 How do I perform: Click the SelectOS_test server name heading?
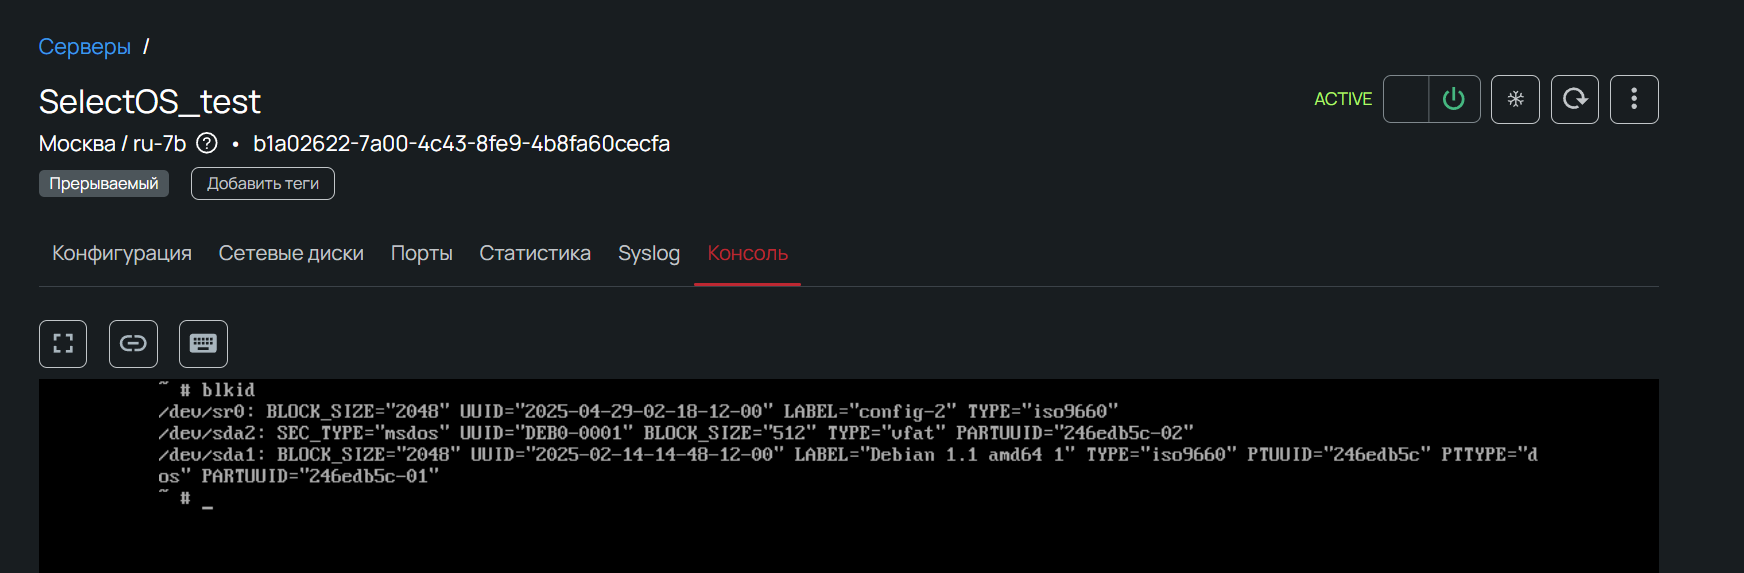click(149, 101)
